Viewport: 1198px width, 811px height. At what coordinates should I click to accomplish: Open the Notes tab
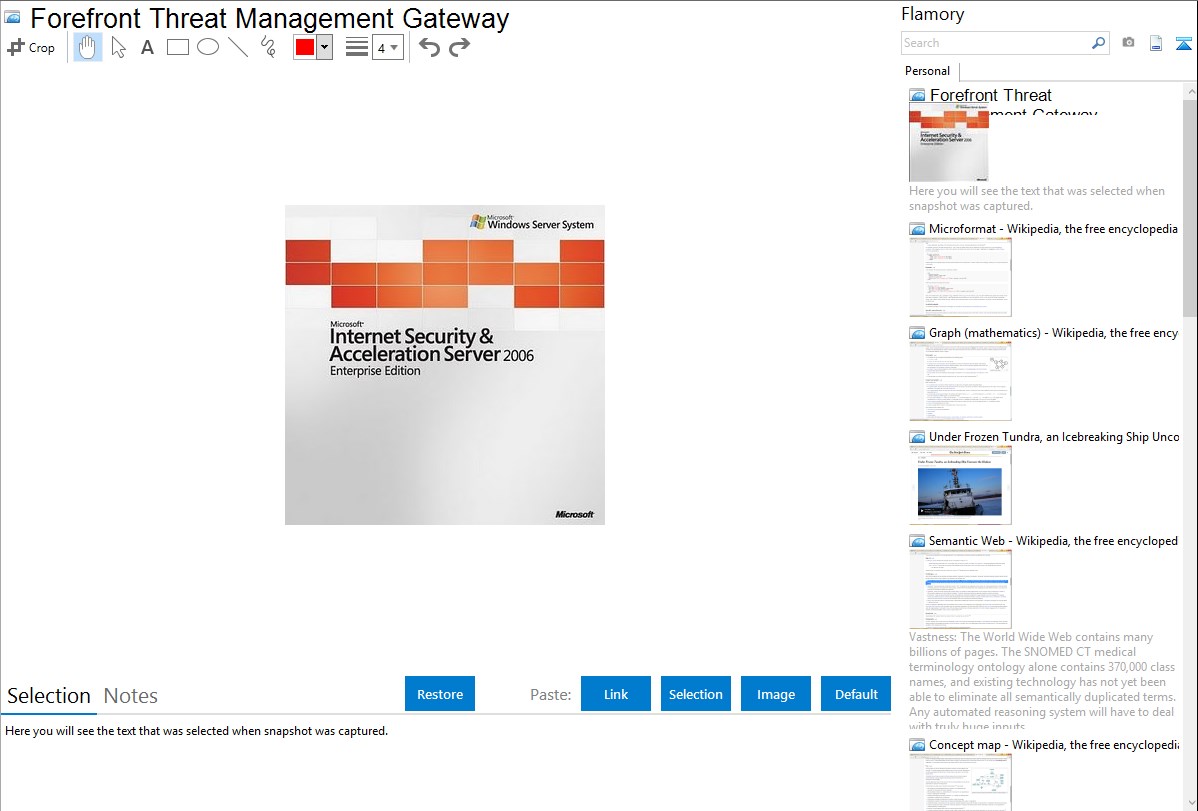tap(131, 696)
